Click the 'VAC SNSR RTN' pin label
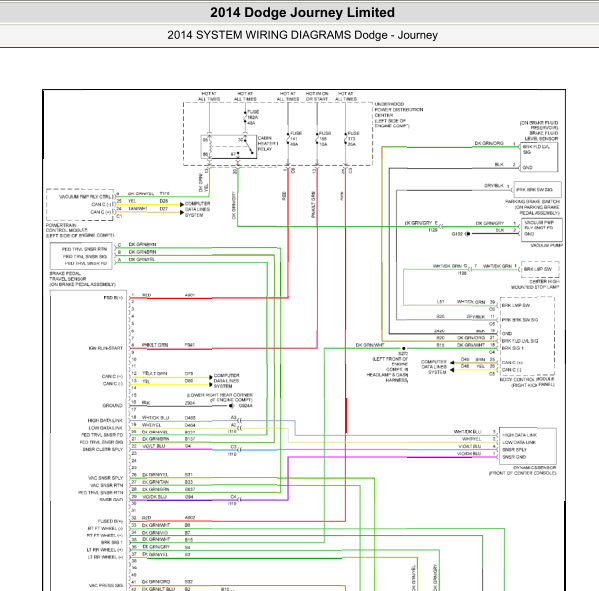Screen dimensions: 599x591 click(x=106, y=485)
